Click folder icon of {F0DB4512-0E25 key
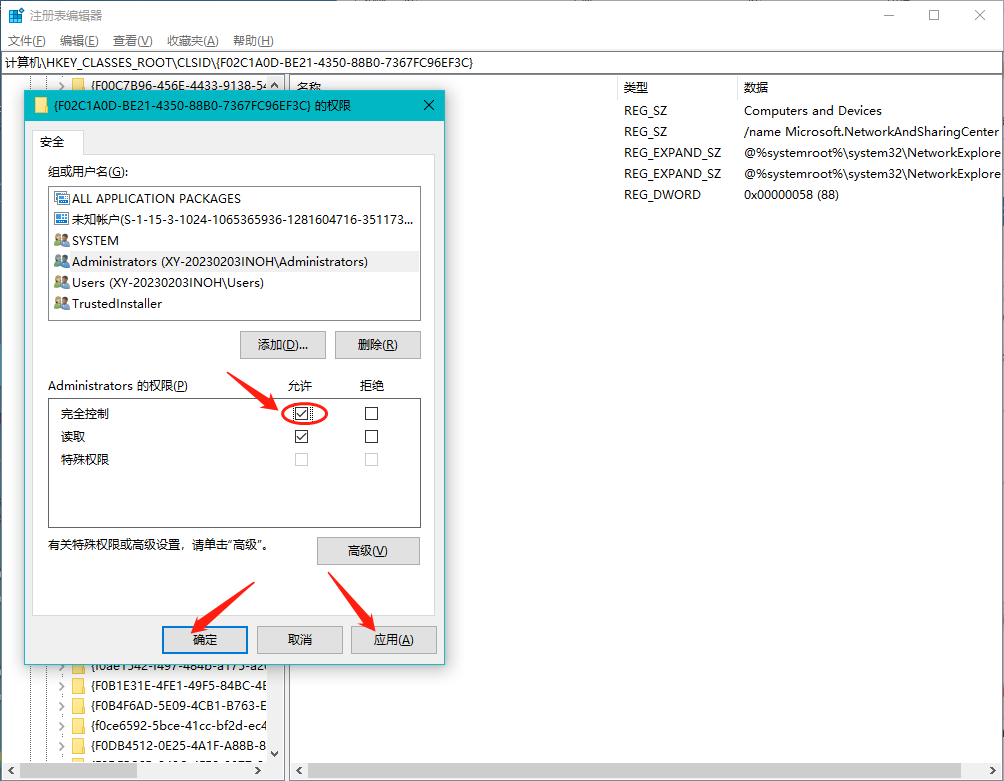 point(78,746)
